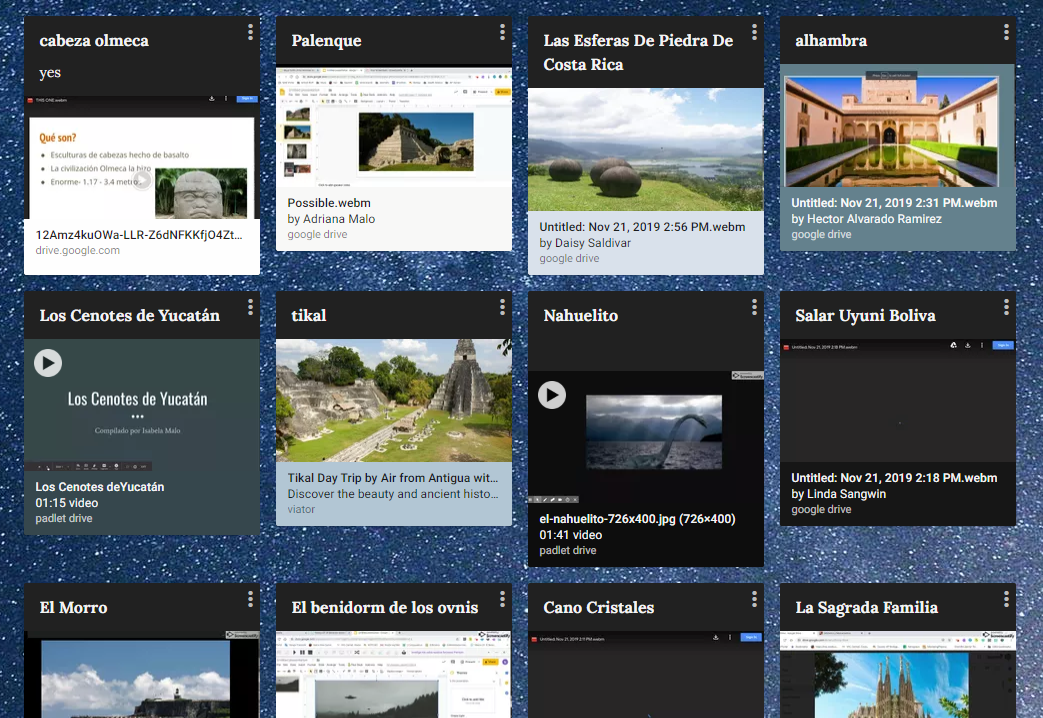Open the Cano Cristales video thumbnail
The width and height of the screenshot is (1043, 718).
pyautogui.click(x=646, y=674)
